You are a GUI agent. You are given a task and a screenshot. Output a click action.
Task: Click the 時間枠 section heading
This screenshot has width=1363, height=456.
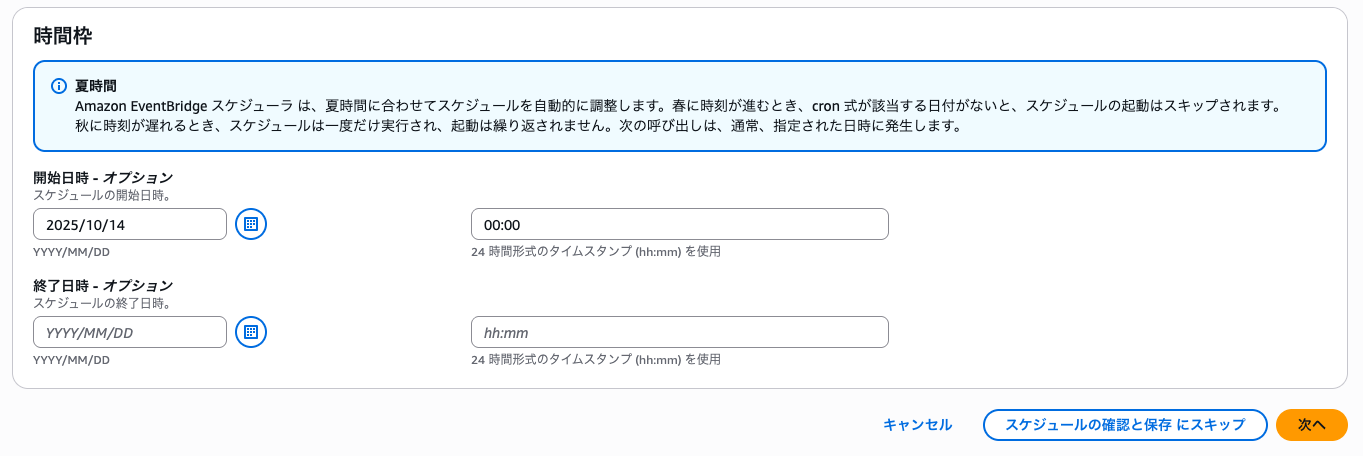[x=64, y=36]
